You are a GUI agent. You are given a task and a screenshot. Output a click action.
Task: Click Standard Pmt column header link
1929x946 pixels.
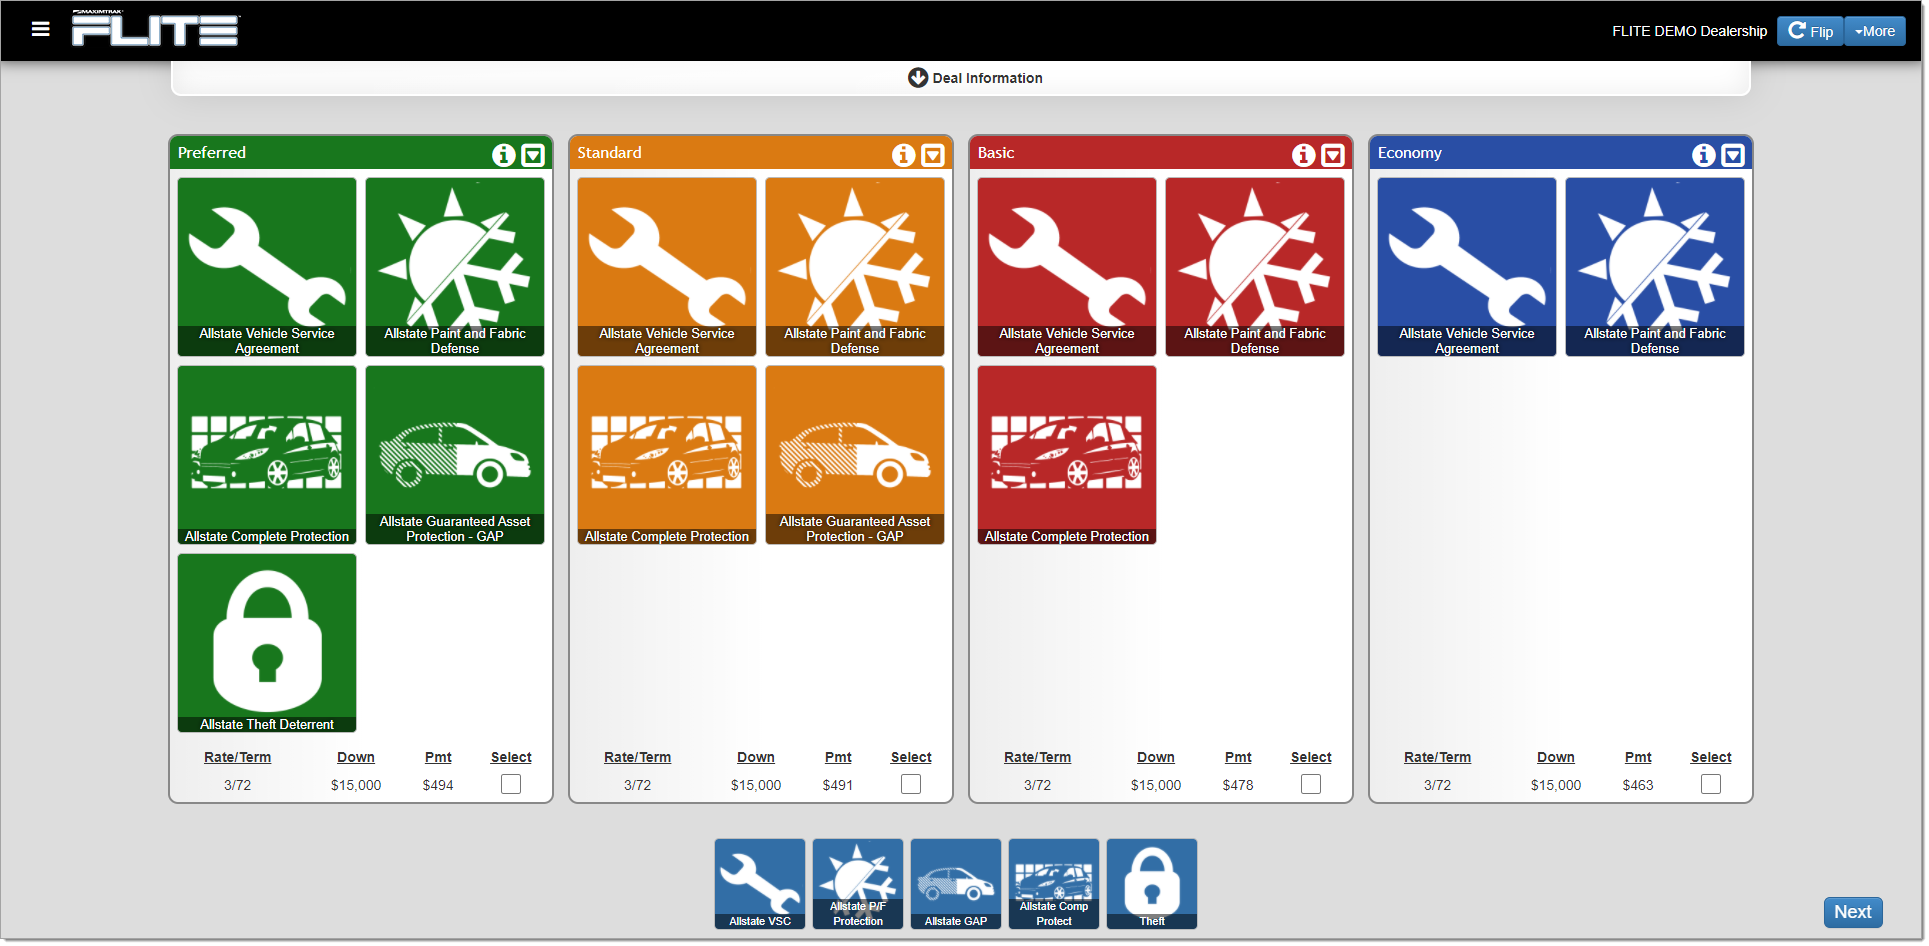[838, 757]
